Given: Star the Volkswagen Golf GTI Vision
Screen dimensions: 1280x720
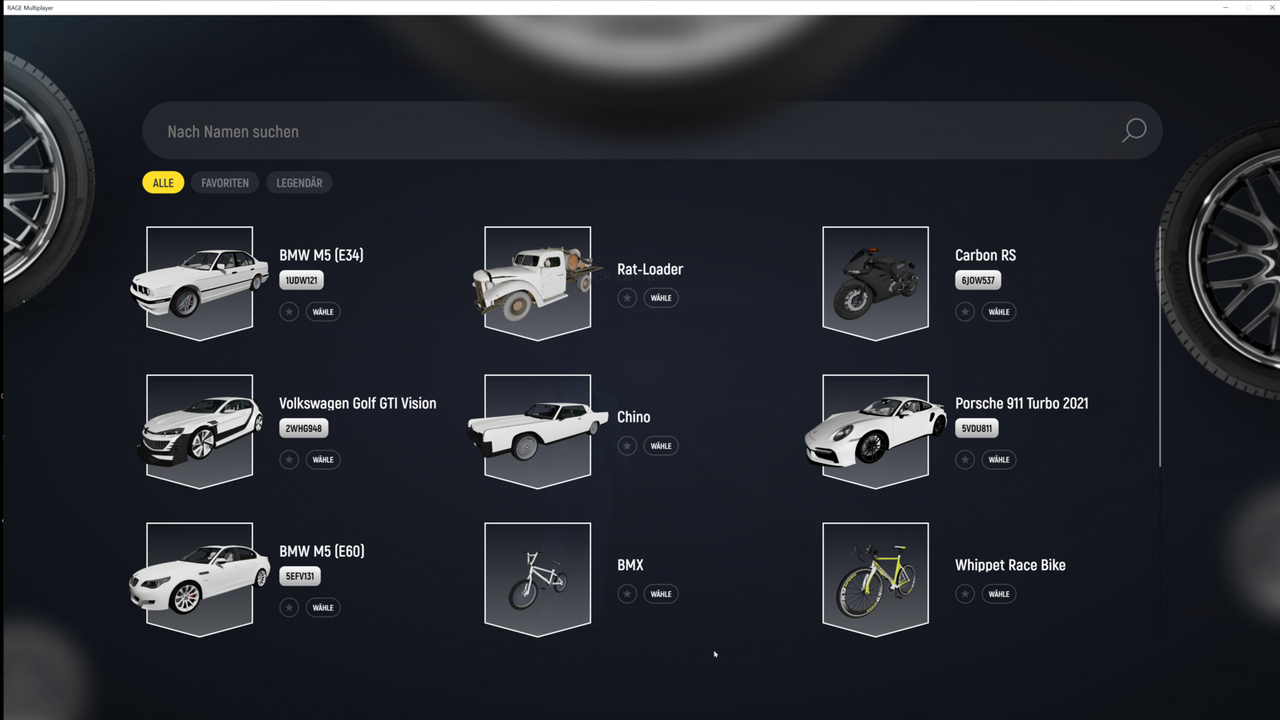Looking at the screenshot, I should coord(289,460).
